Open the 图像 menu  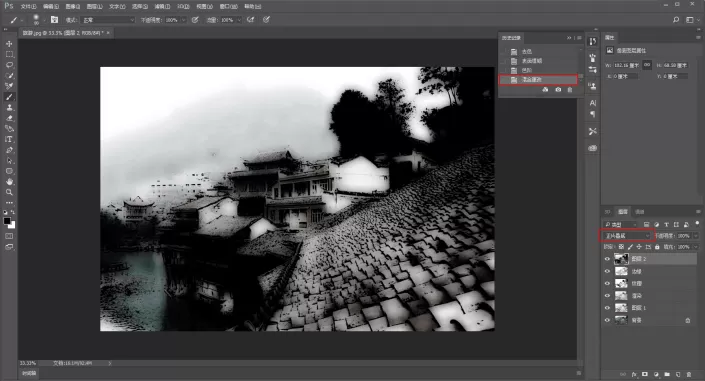72,6
